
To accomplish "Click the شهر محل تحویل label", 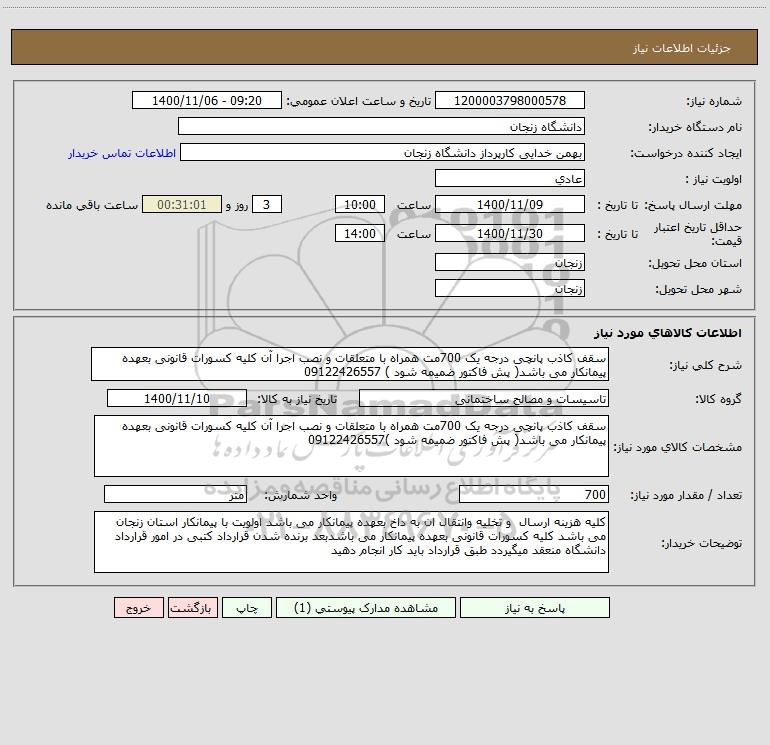I will [x=699, y=289].
